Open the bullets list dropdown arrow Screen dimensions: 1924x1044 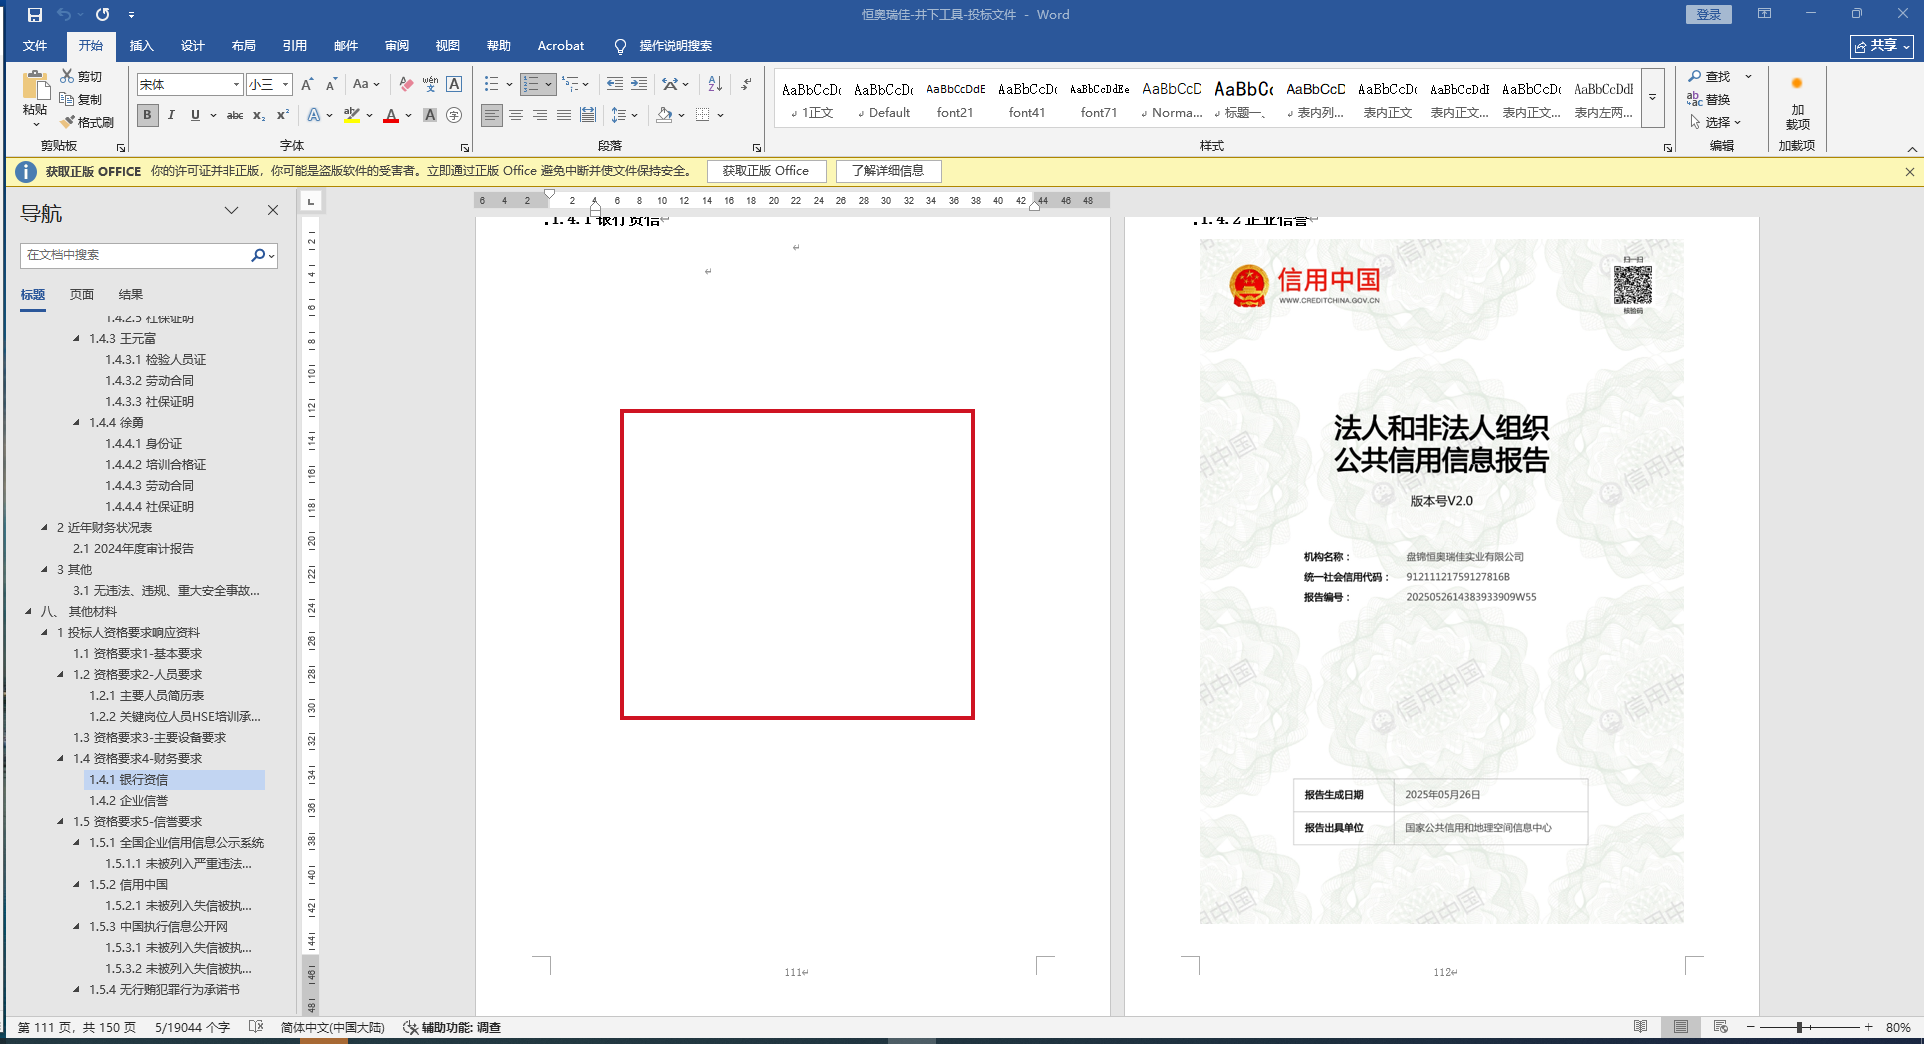509,84
